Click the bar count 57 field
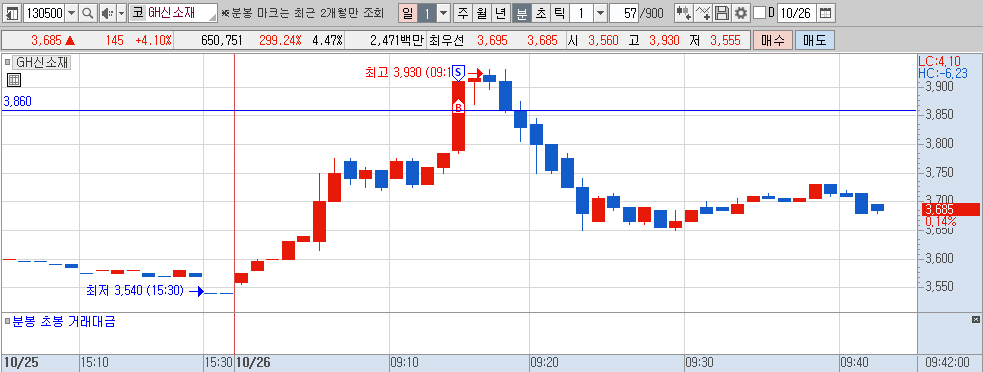The height and width of the screenshot is (372, 983). (623, 13)
